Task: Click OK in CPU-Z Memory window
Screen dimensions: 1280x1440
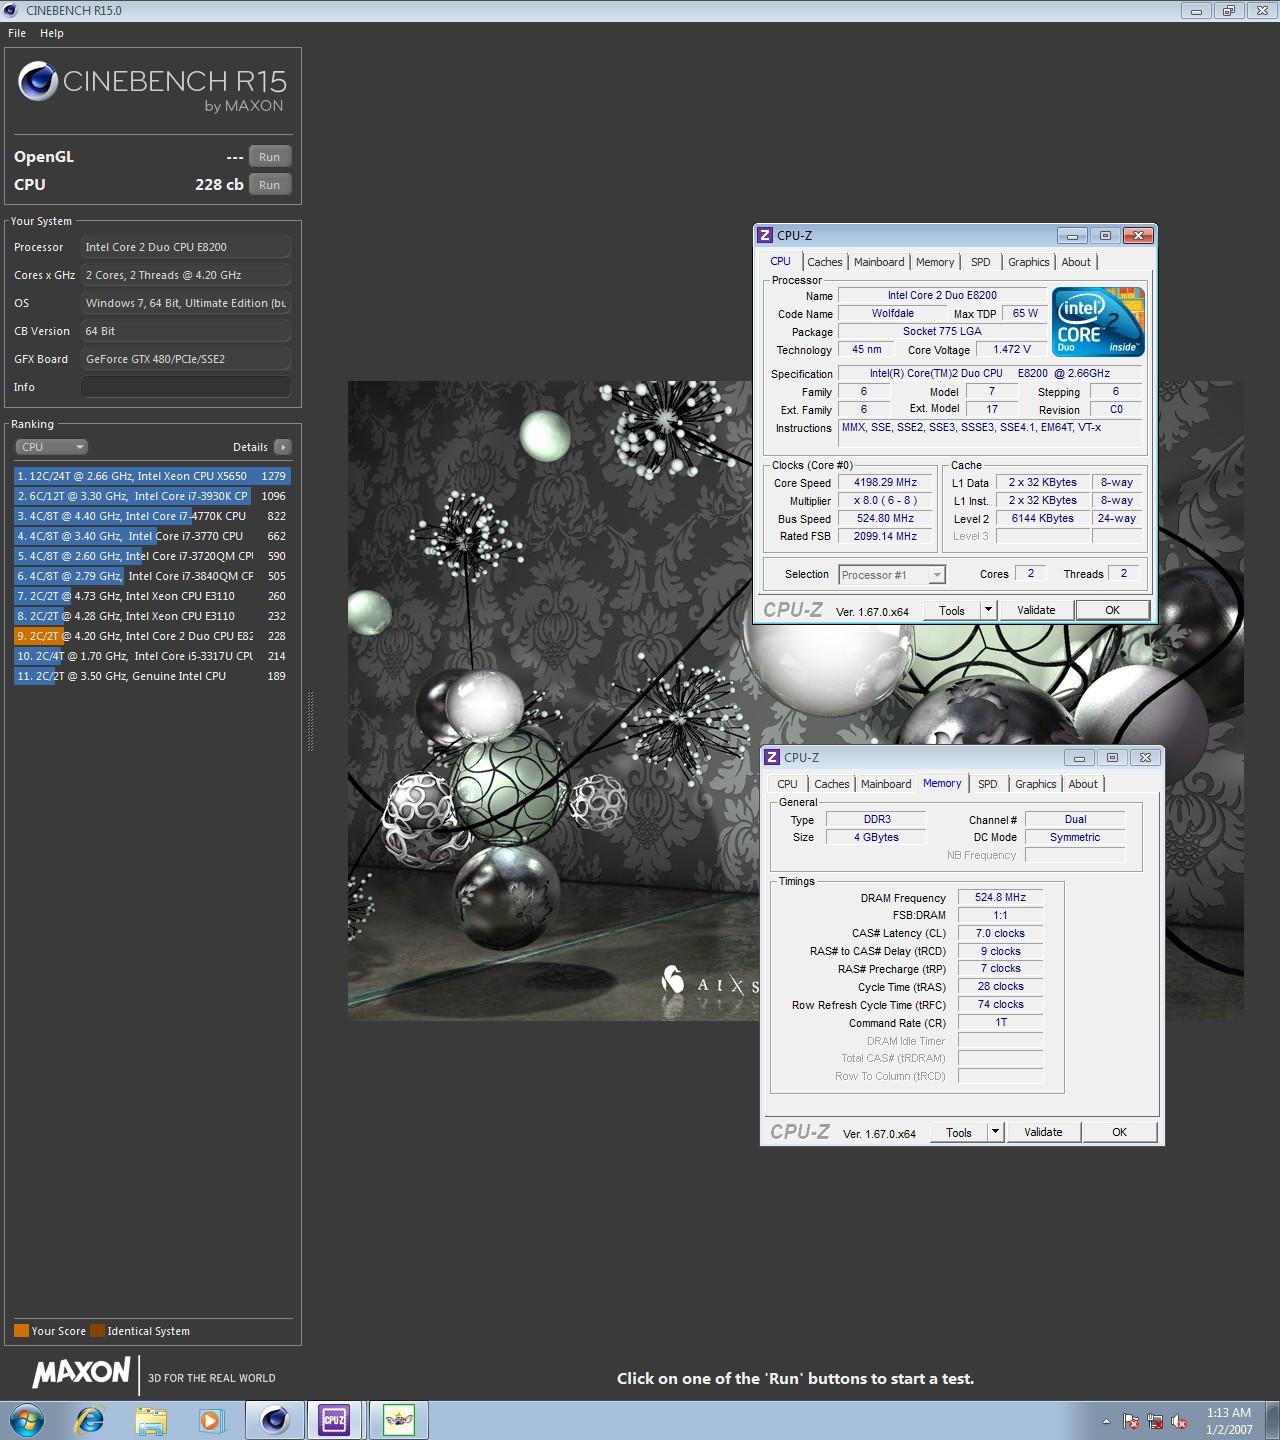Action: [1120, 1132]
